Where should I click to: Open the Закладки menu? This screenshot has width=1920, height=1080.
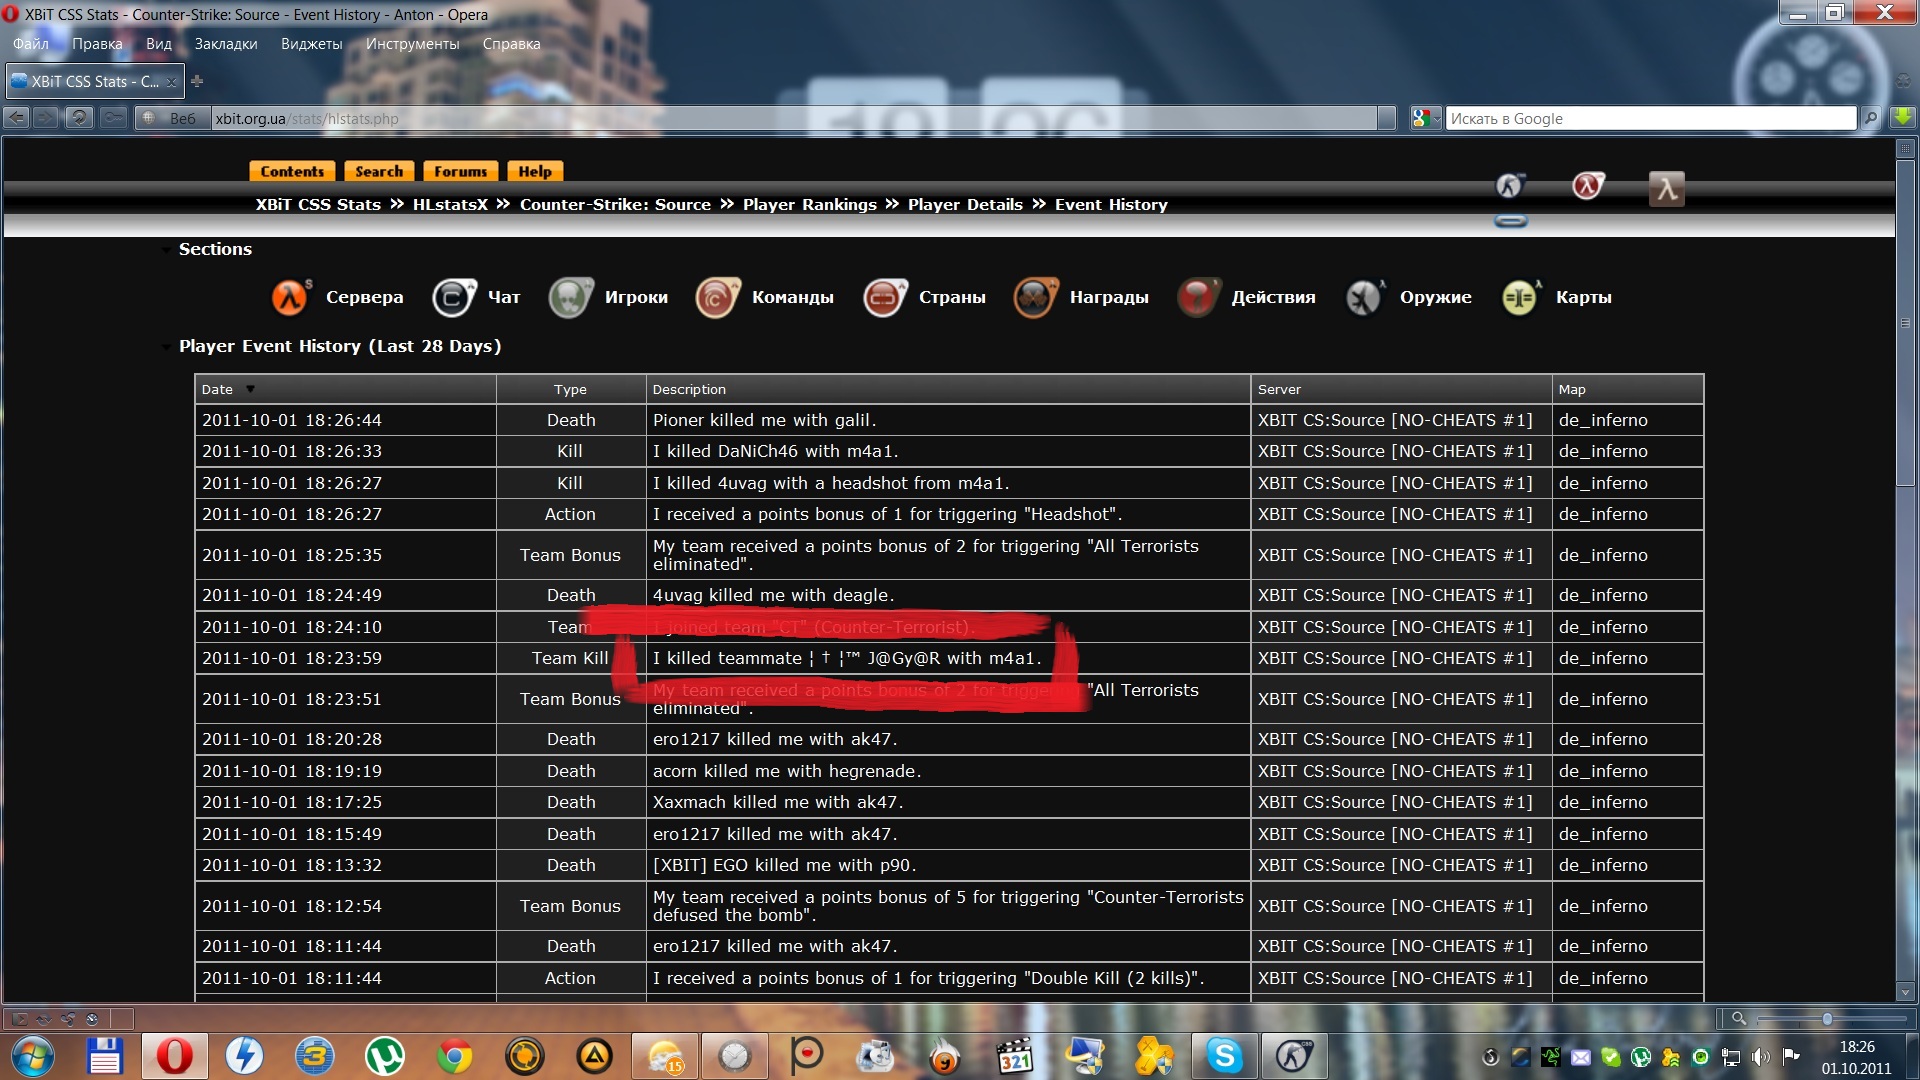pos(226,44)
